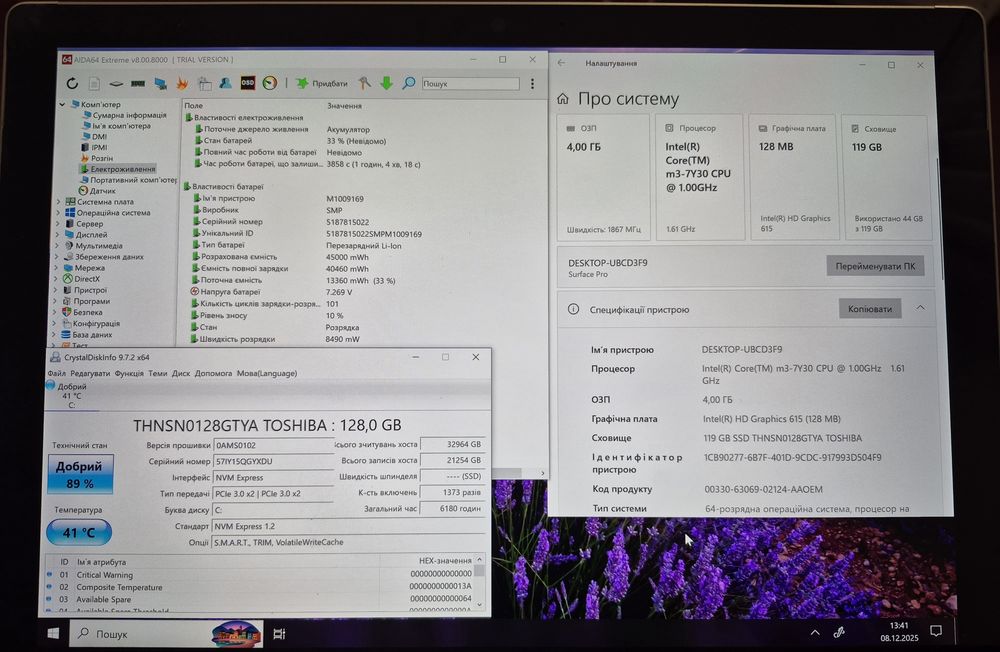Click the Пошук search field in AIDA64
The width and height of the screenshot is (1000, 652).
pyautogui.click(x=470, y=84)
